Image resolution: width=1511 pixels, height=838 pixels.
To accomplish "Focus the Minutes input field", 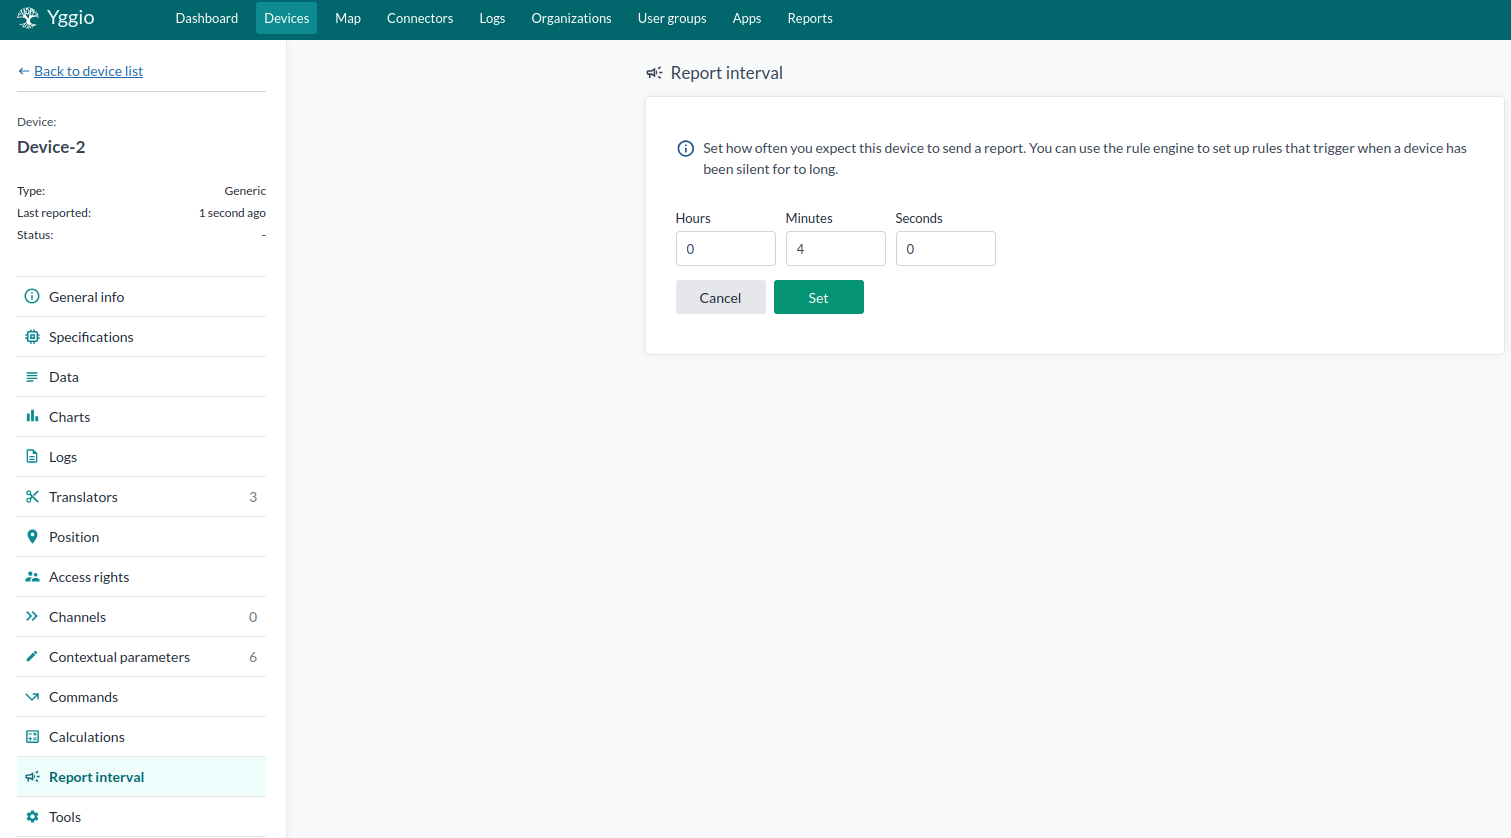I will point(835,249).
